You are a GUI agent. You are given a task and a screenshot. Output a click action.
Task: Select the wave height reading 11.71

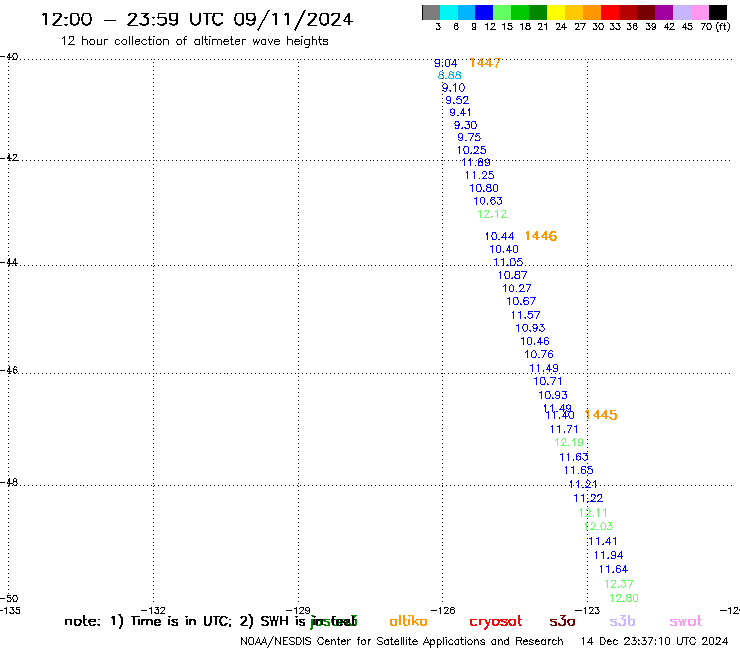(564, 430)
